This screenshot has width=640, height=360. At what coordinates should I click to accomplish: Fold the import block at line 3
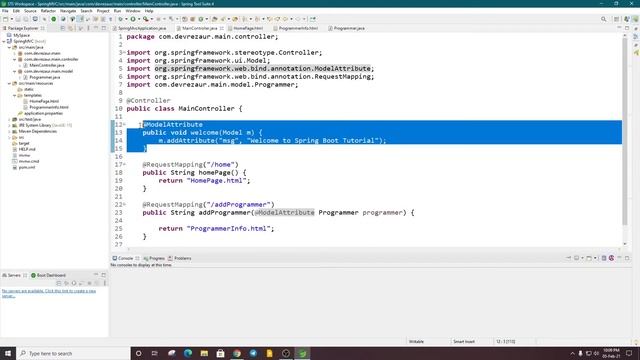tap(124, 52)
